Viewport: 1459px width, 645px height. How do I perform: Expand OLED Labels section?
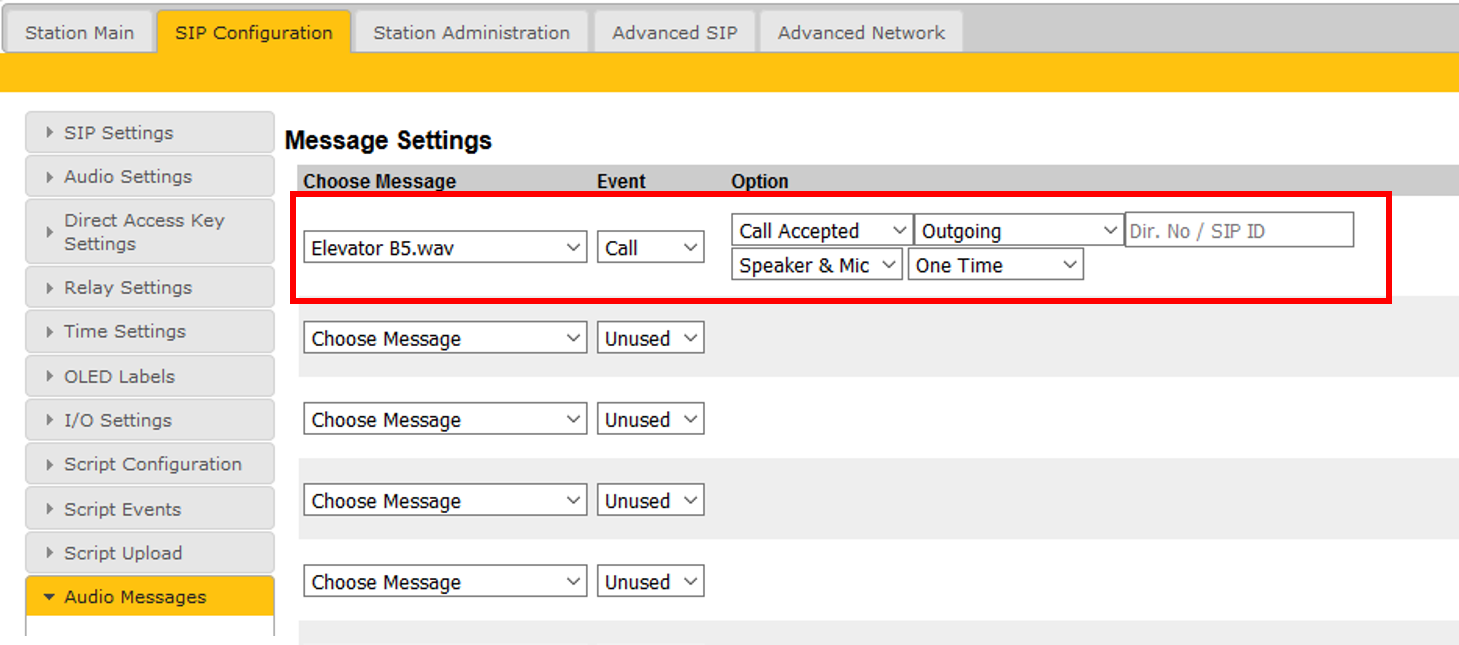pos(149,376)
